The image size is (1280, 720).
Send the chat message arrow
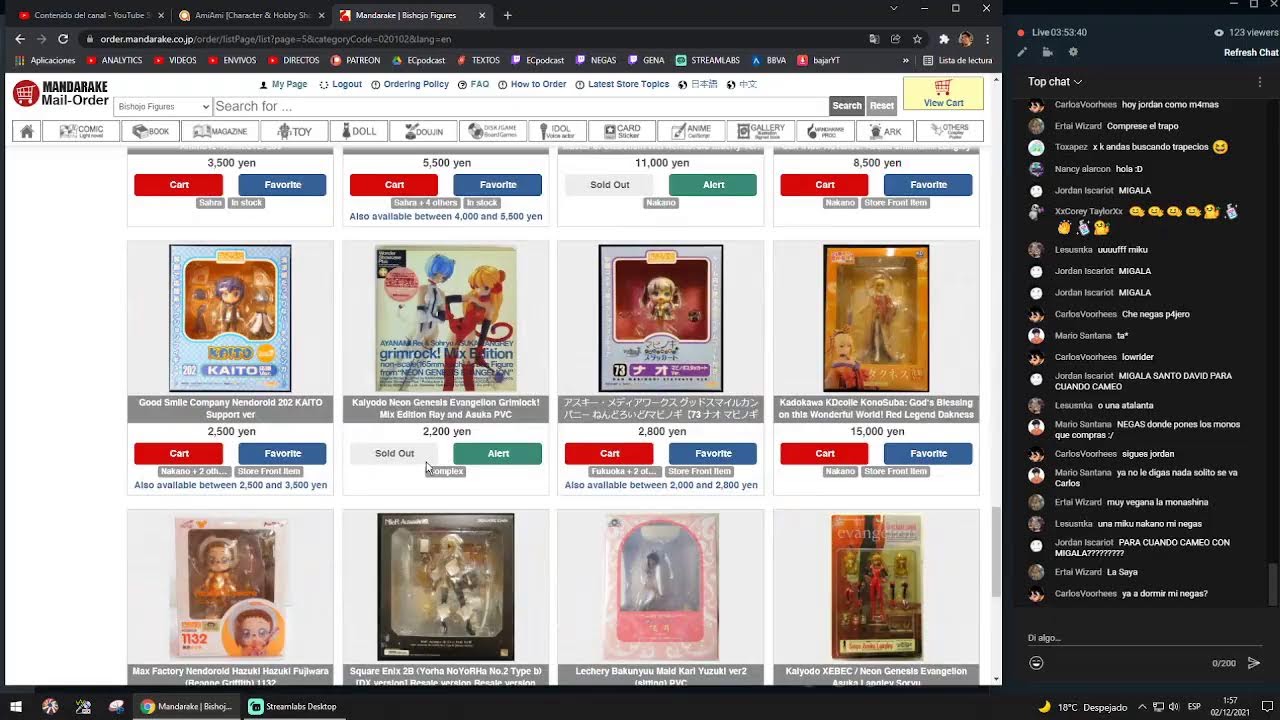[1253, 663]
